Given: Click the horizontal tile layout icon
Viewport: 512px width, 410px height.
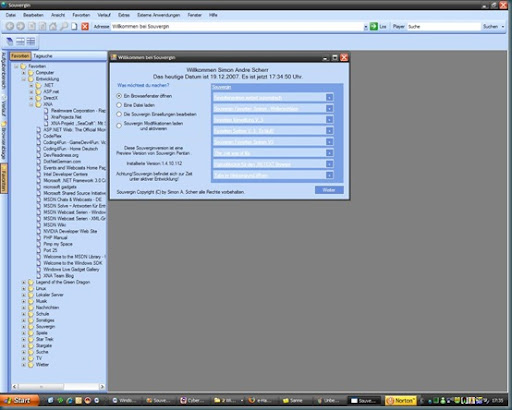Looking at the screenshot, I should coord(20,42).
